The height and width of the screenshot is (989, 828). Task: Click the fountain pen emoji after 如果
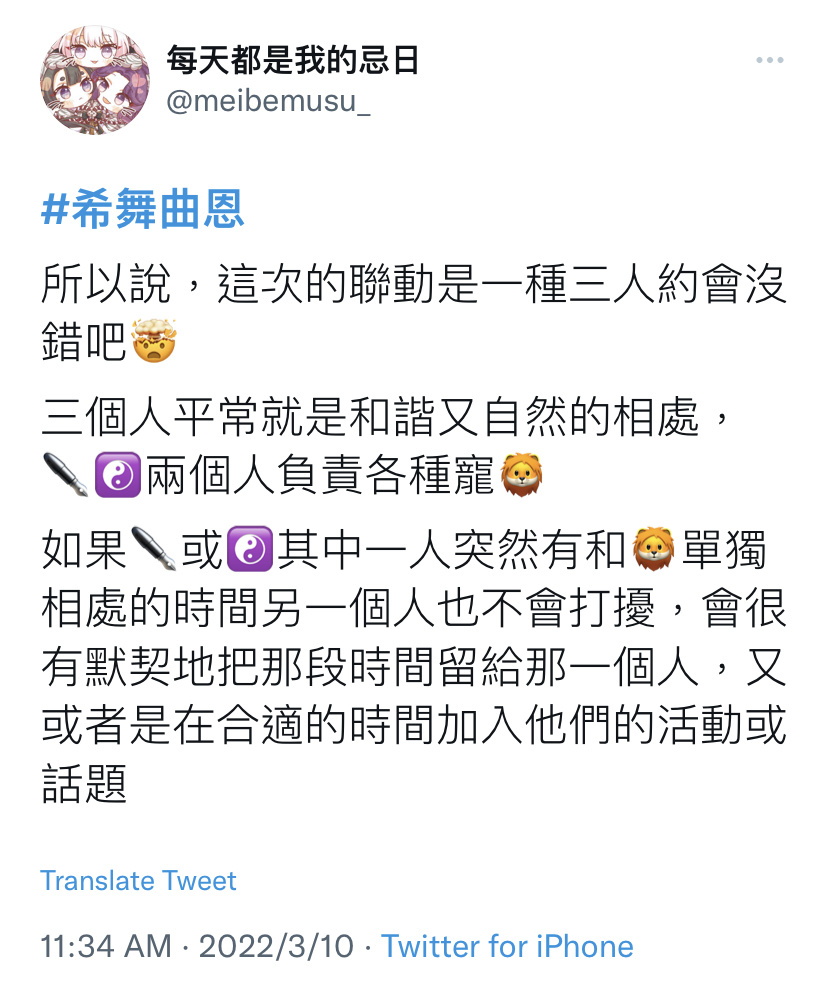[153, 549]
